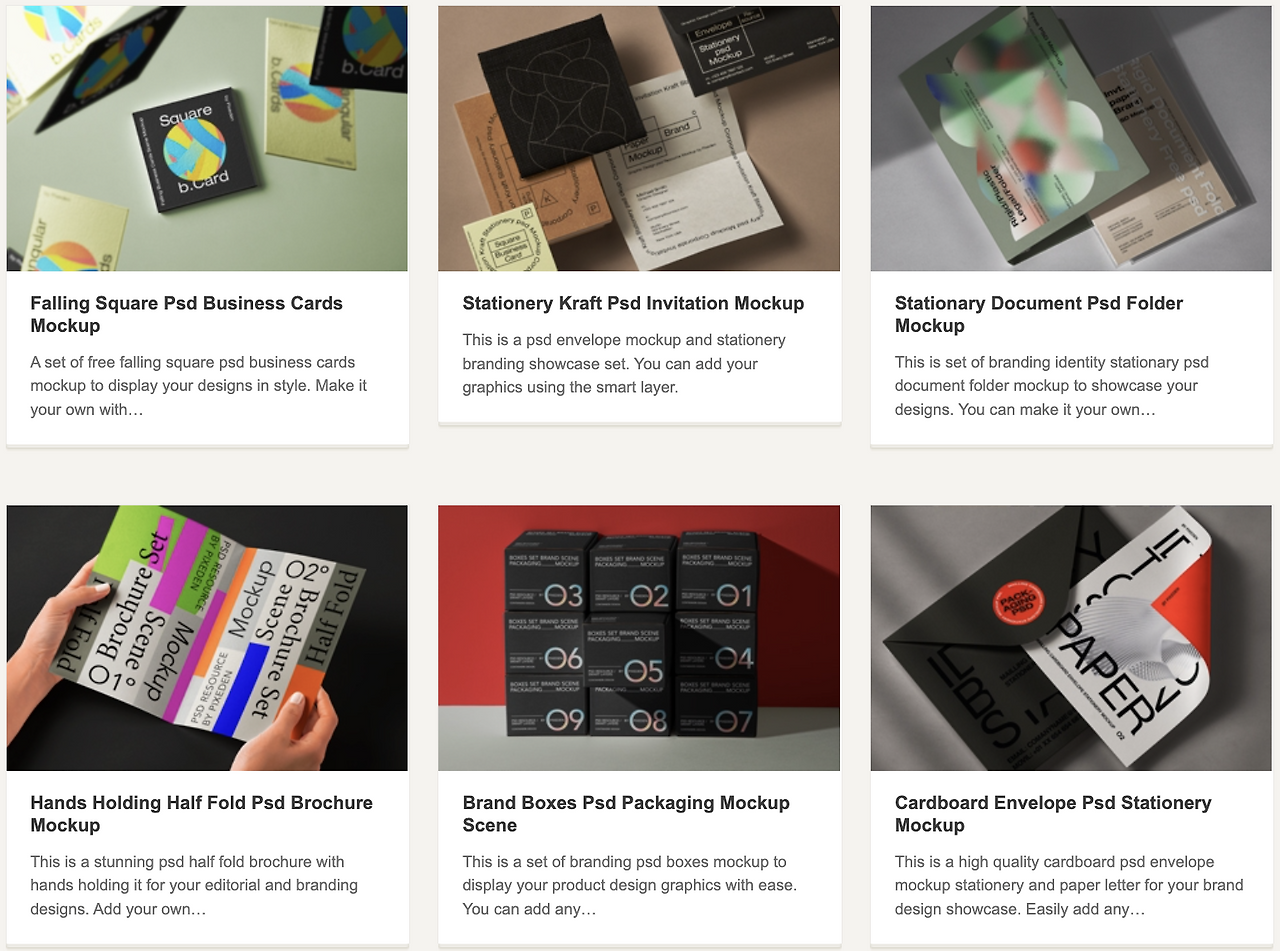Open the Falling Square Business Cards thumbnail
The height and width of the screenshot is (951, 1280).
tap(207, 138)
